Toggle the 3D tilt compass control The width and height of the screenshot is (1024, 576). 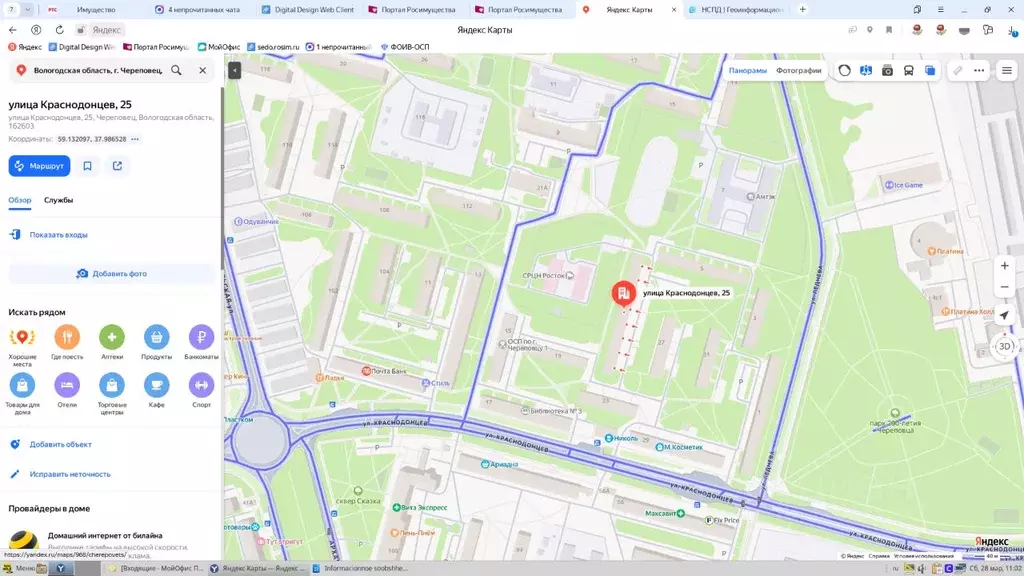1004,346
